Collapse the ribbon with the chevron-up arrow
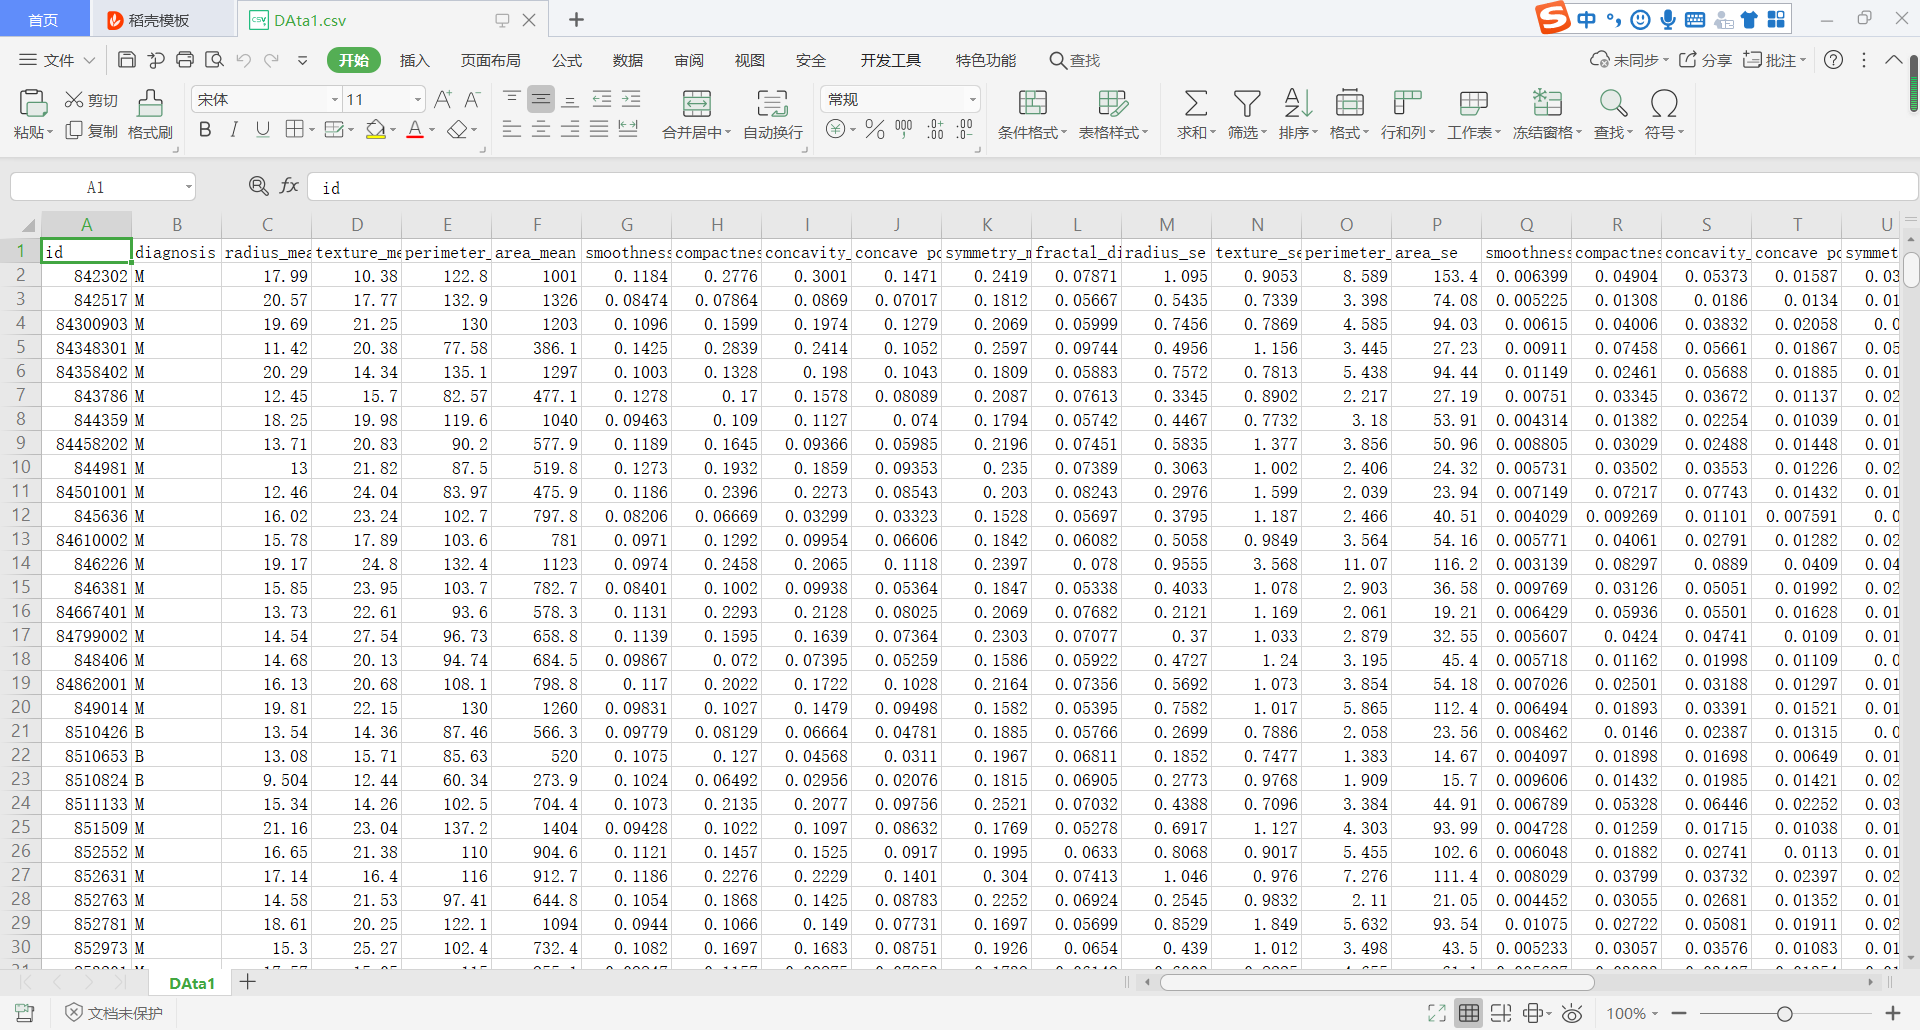1920x1030 pixels. point(1893,60)
